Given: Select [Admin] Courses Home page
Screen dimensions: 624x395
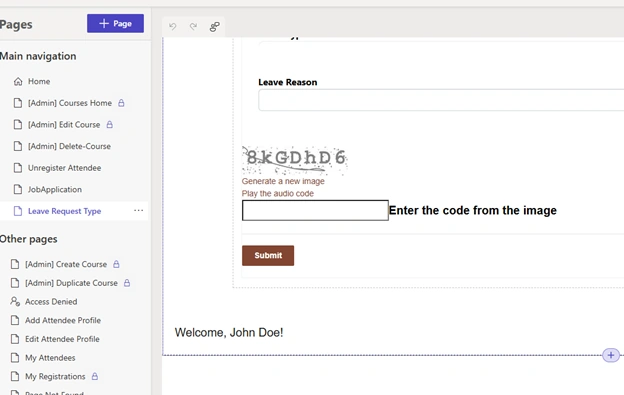Looking at the screenshot, I should click(70, 103).
